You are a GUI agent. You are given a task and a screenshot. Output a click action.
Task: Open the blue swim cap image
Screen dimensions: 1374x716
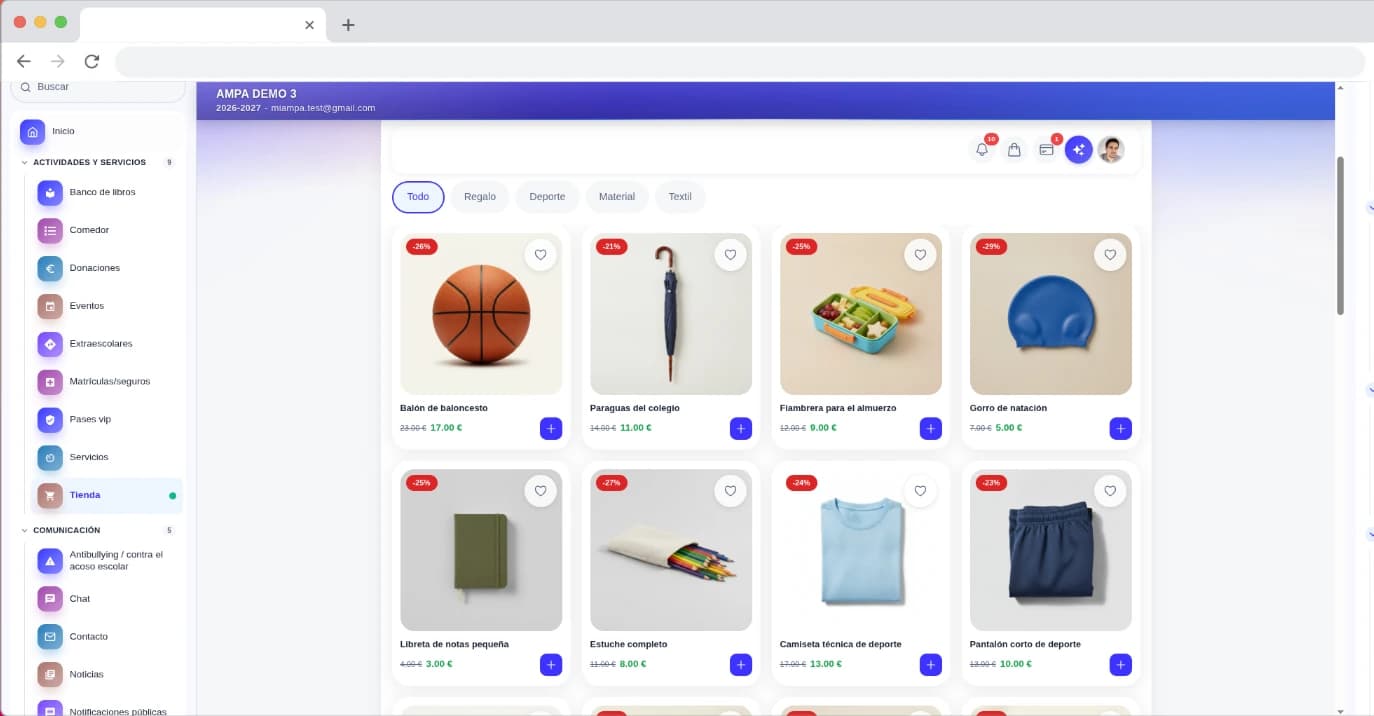point(1051,314)
